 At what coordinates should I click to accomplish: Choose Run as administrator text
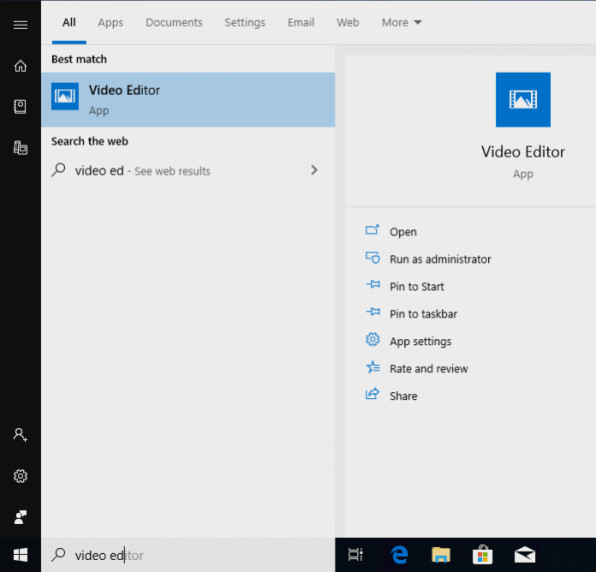tap(440, 259)
